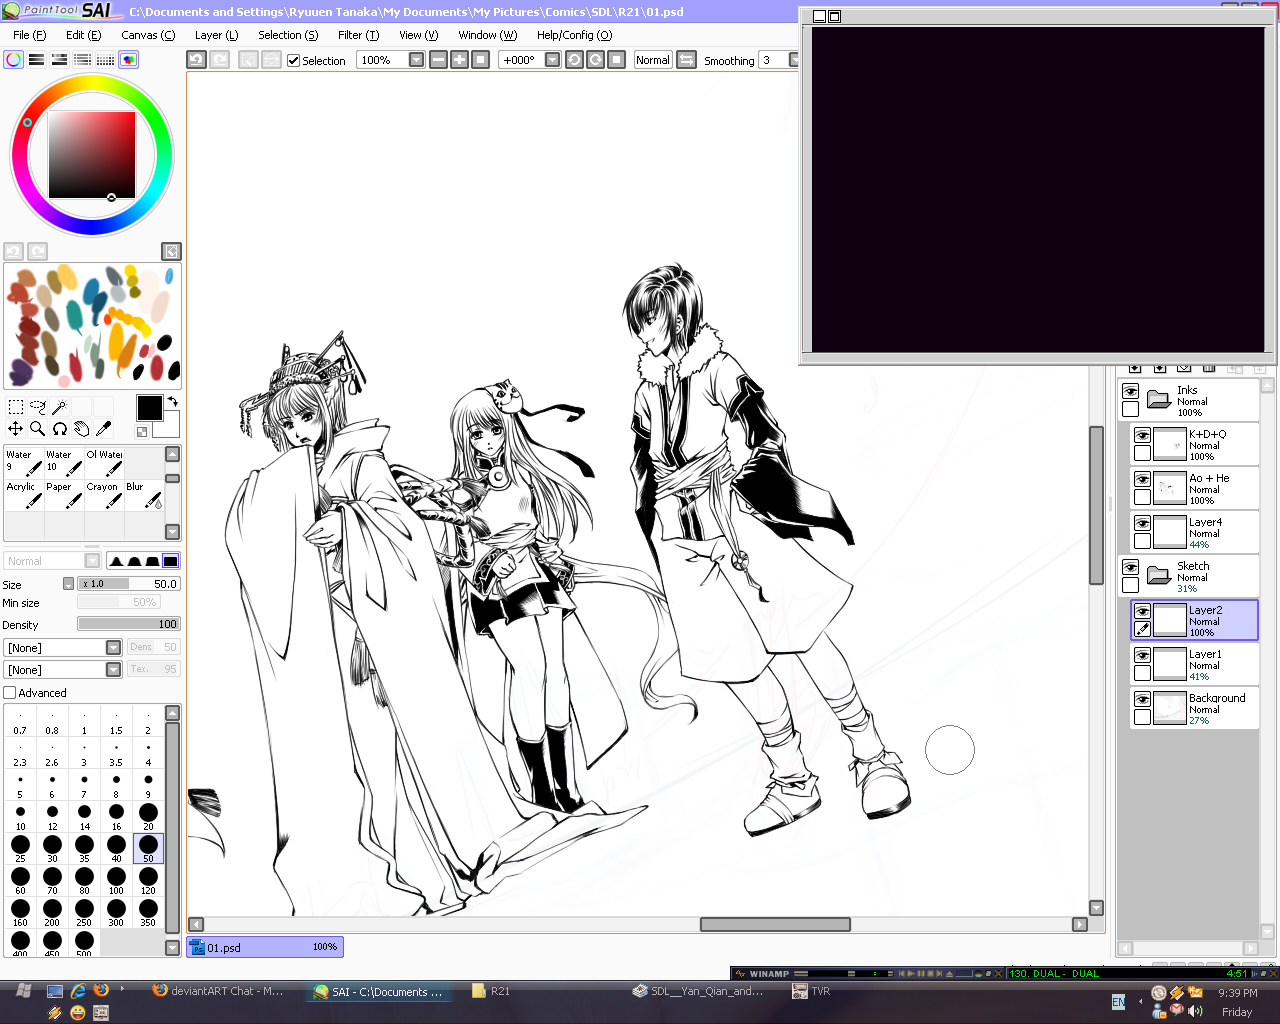Click the zoom in plus button
The width and height of the screenshot is (1280, 1024).
point(459,60)
